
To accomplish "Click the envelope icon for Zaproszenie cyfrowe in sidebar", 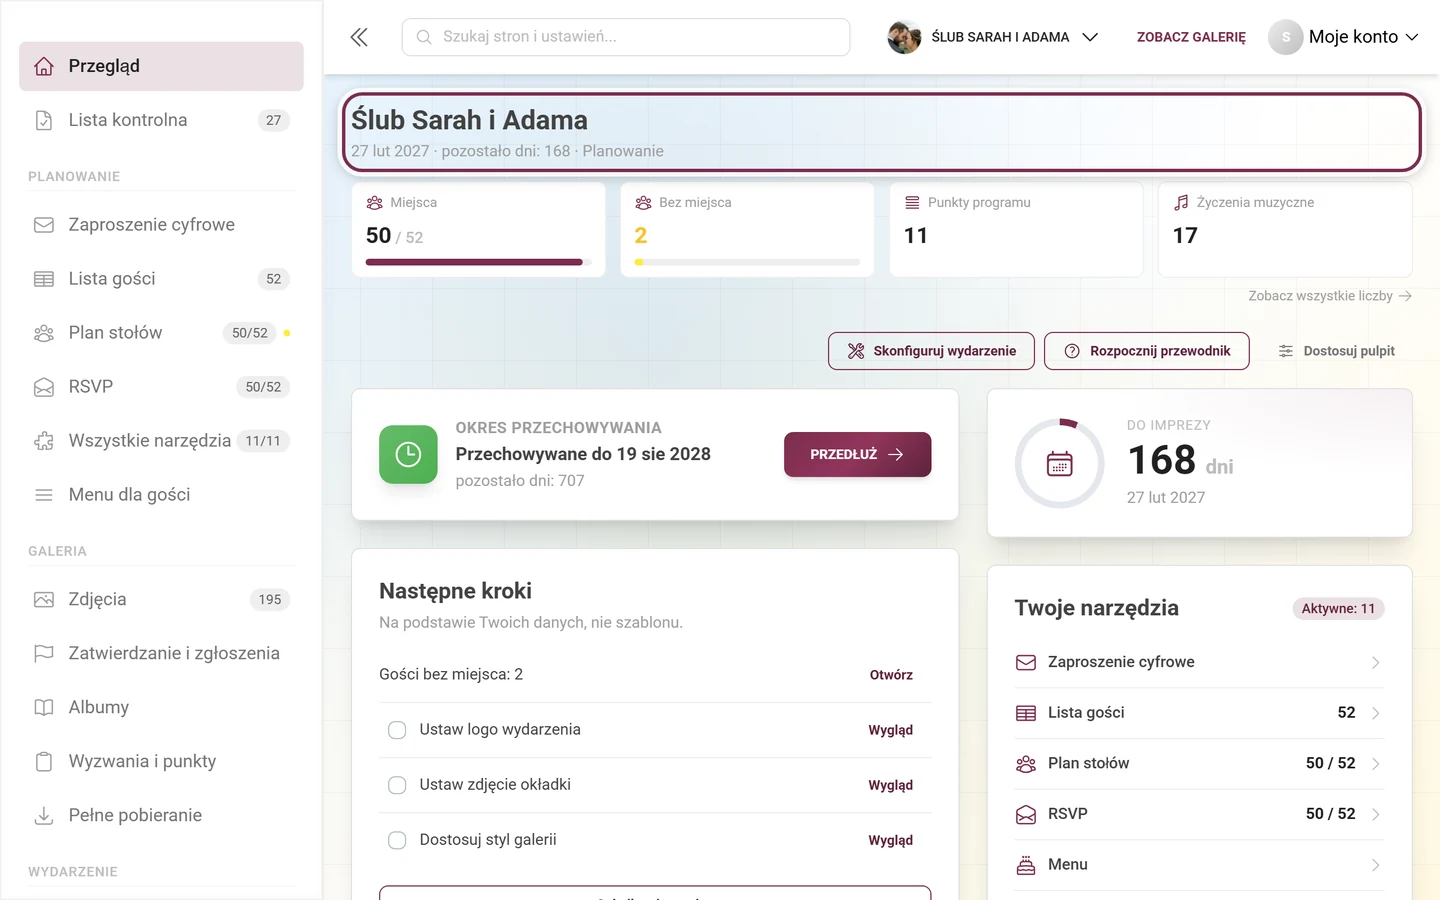I will click(x=44, y=225).
